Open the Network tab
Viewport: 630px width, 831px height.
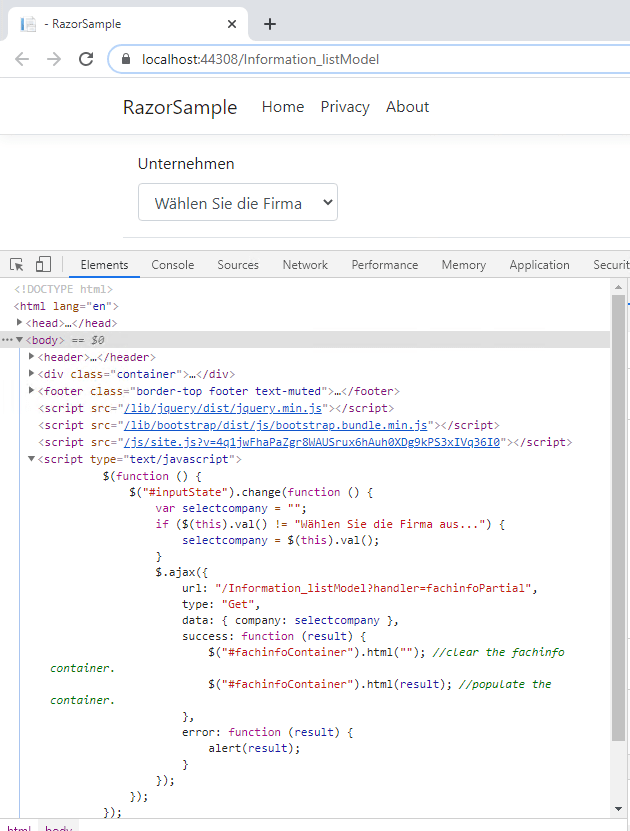point(305,264)
